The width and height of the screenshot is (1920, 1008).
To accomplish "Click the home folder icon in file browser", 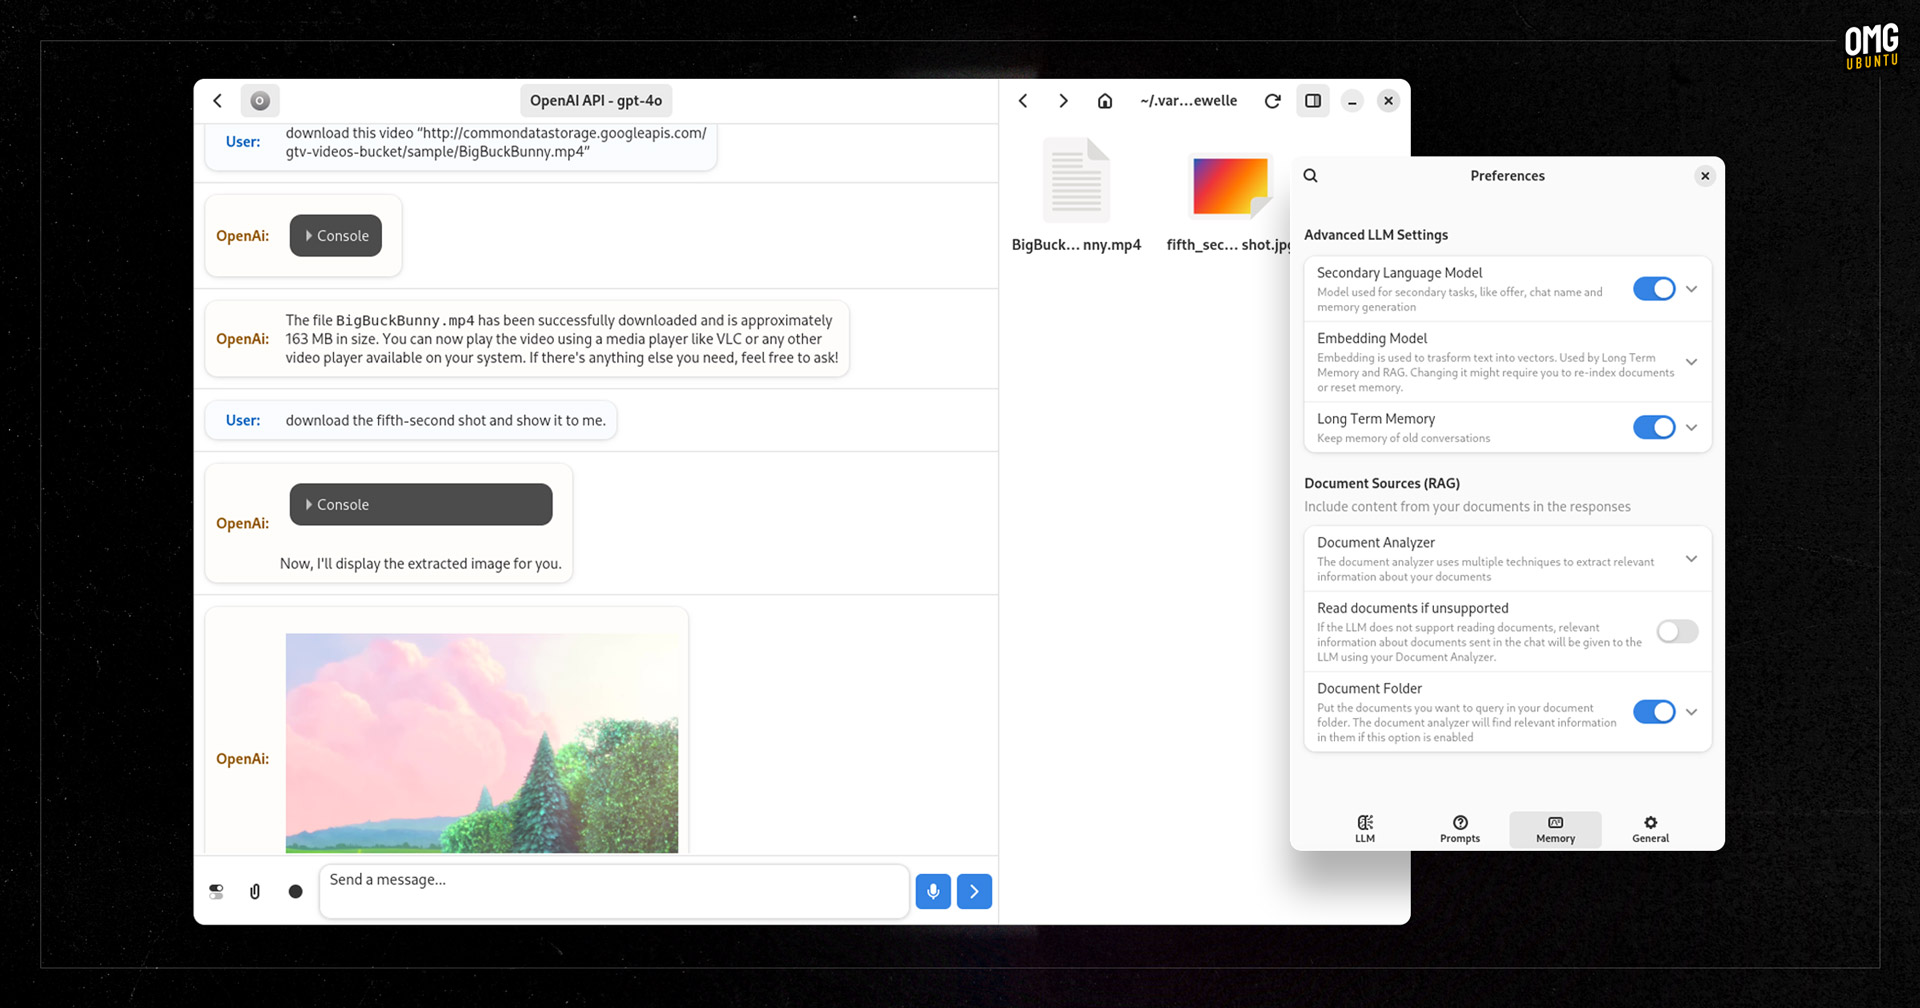I will pos(1105,101).
